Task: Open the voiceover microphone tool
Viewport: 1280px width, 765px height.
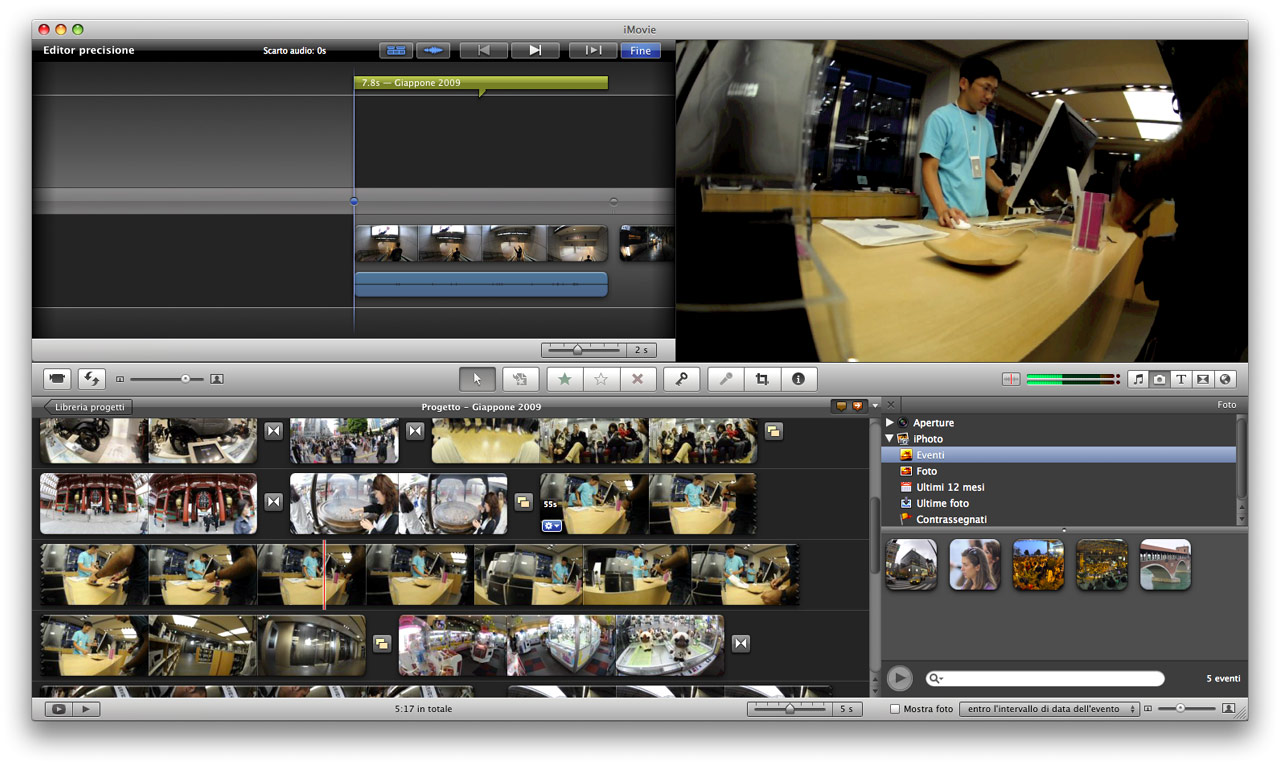Action: 726,379
